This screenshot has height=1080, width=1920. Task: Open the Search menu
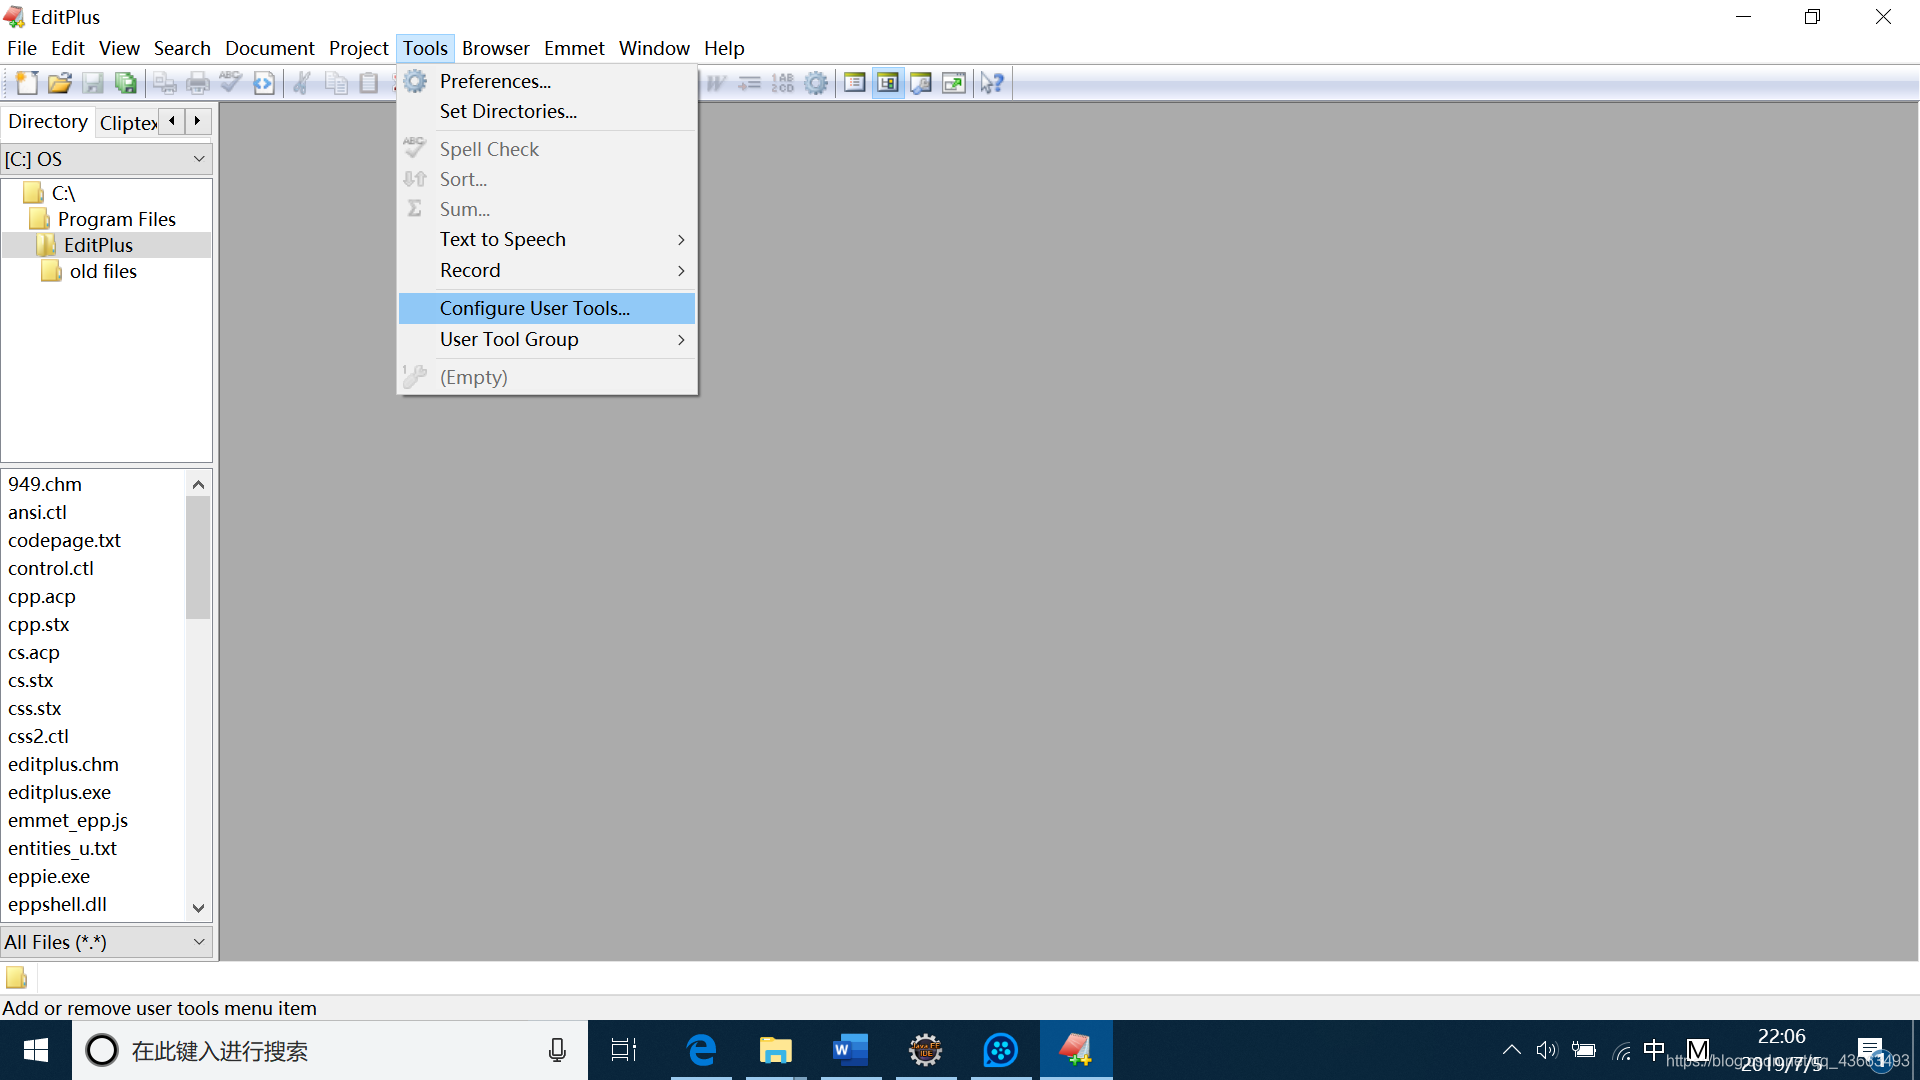pos(182,48)
